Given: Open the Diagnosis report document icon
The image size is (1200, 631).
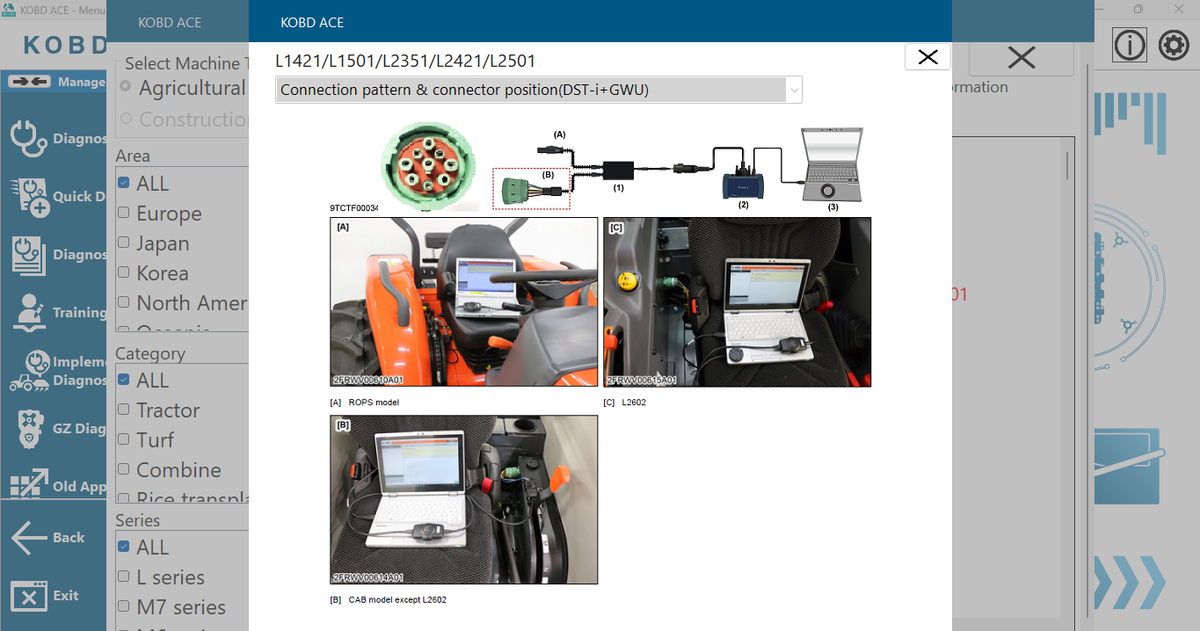Looking at the screenshot, I should [x=28, y=254].
